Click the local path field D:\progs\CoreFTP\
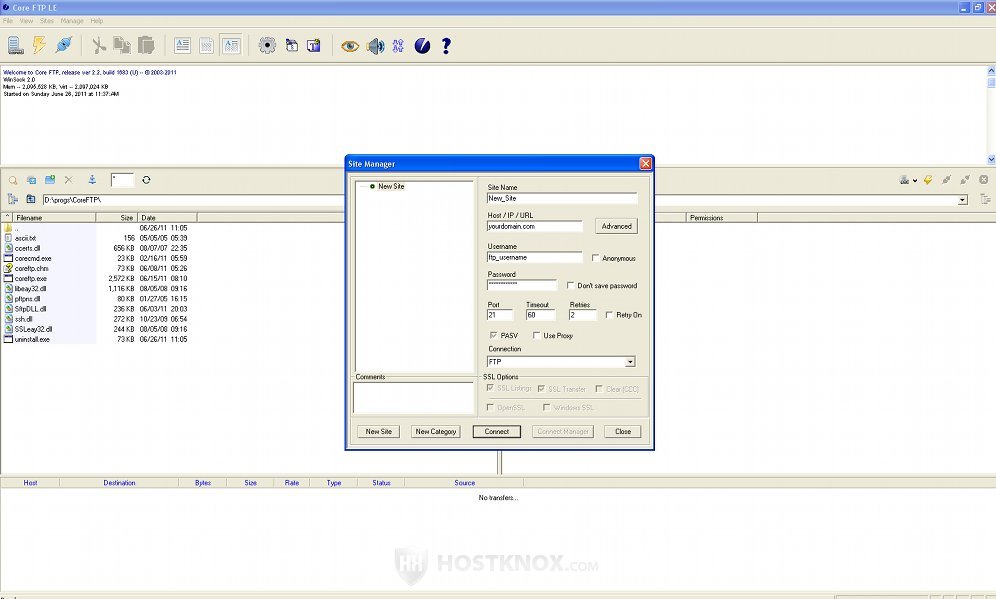Screen dimensions: 996x599 pyautogui.click(x=191, y=199)
